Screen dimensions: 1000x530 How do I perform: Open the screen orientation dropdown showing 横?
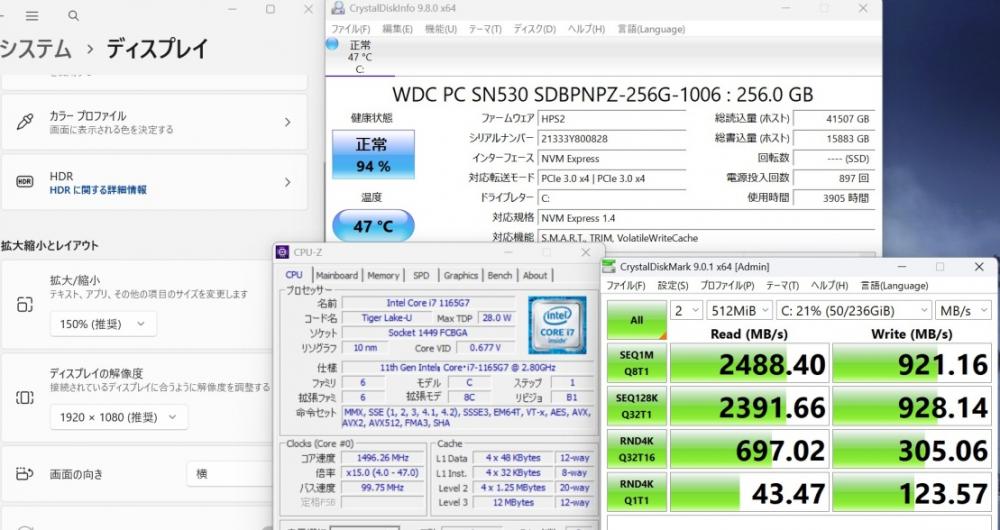point(230,474)
